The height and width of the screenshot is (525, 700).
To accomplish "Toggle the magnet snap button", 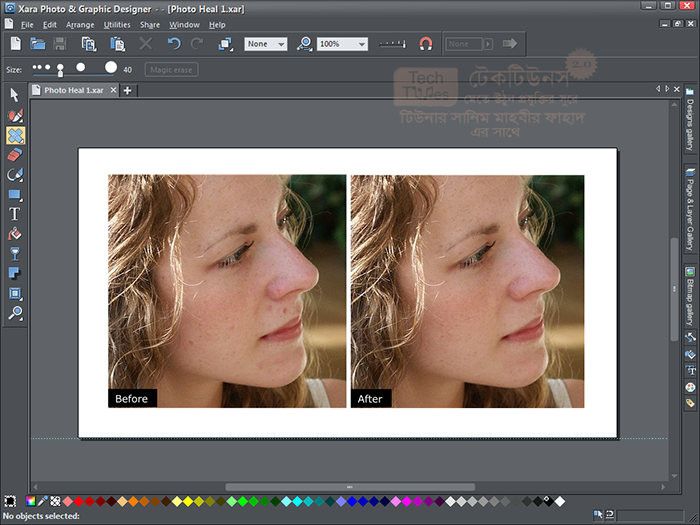I will (426, 44).
